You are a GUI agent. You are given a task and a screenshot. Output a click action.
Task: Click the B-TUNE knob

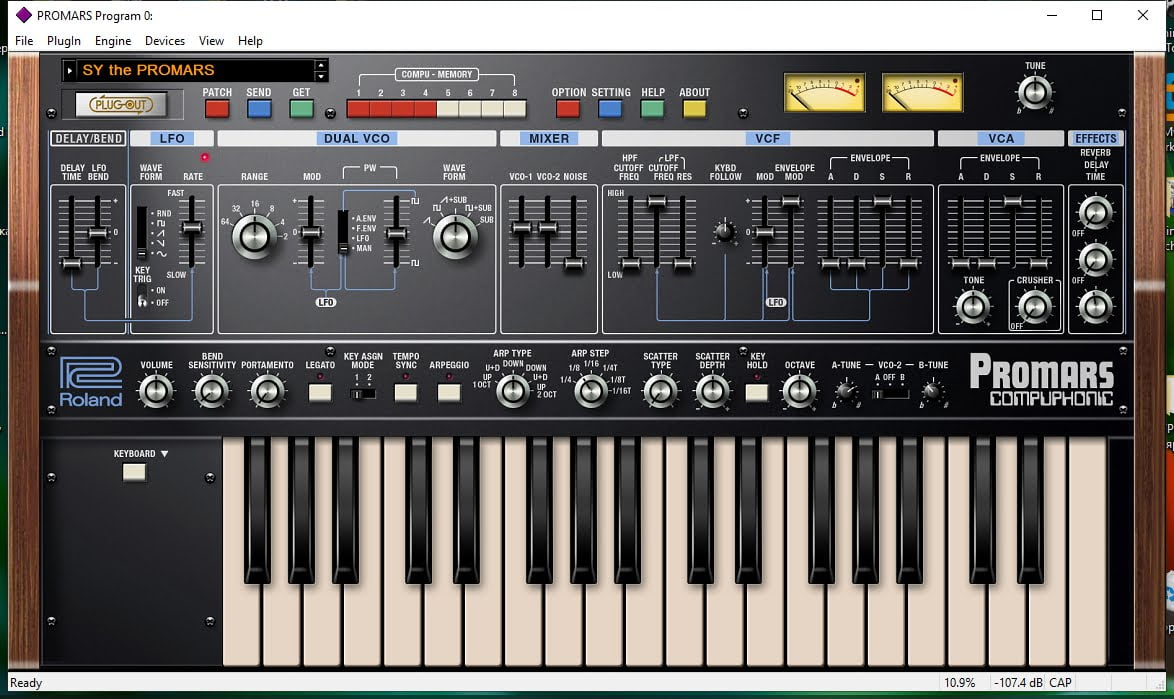932,391
